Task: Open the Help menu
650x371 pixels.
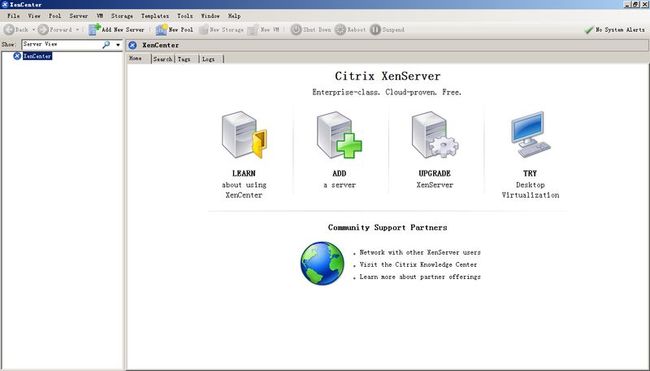Action: [x=234, y=16]
